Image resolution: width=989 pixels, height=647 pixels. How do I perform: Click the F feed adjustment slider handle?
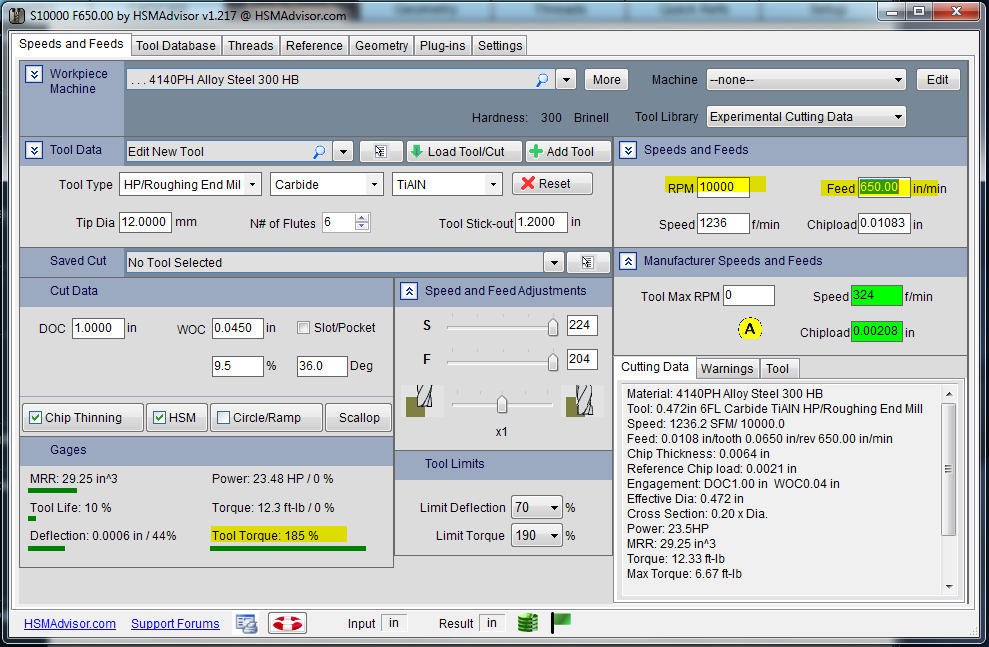[x=553, y=361]
